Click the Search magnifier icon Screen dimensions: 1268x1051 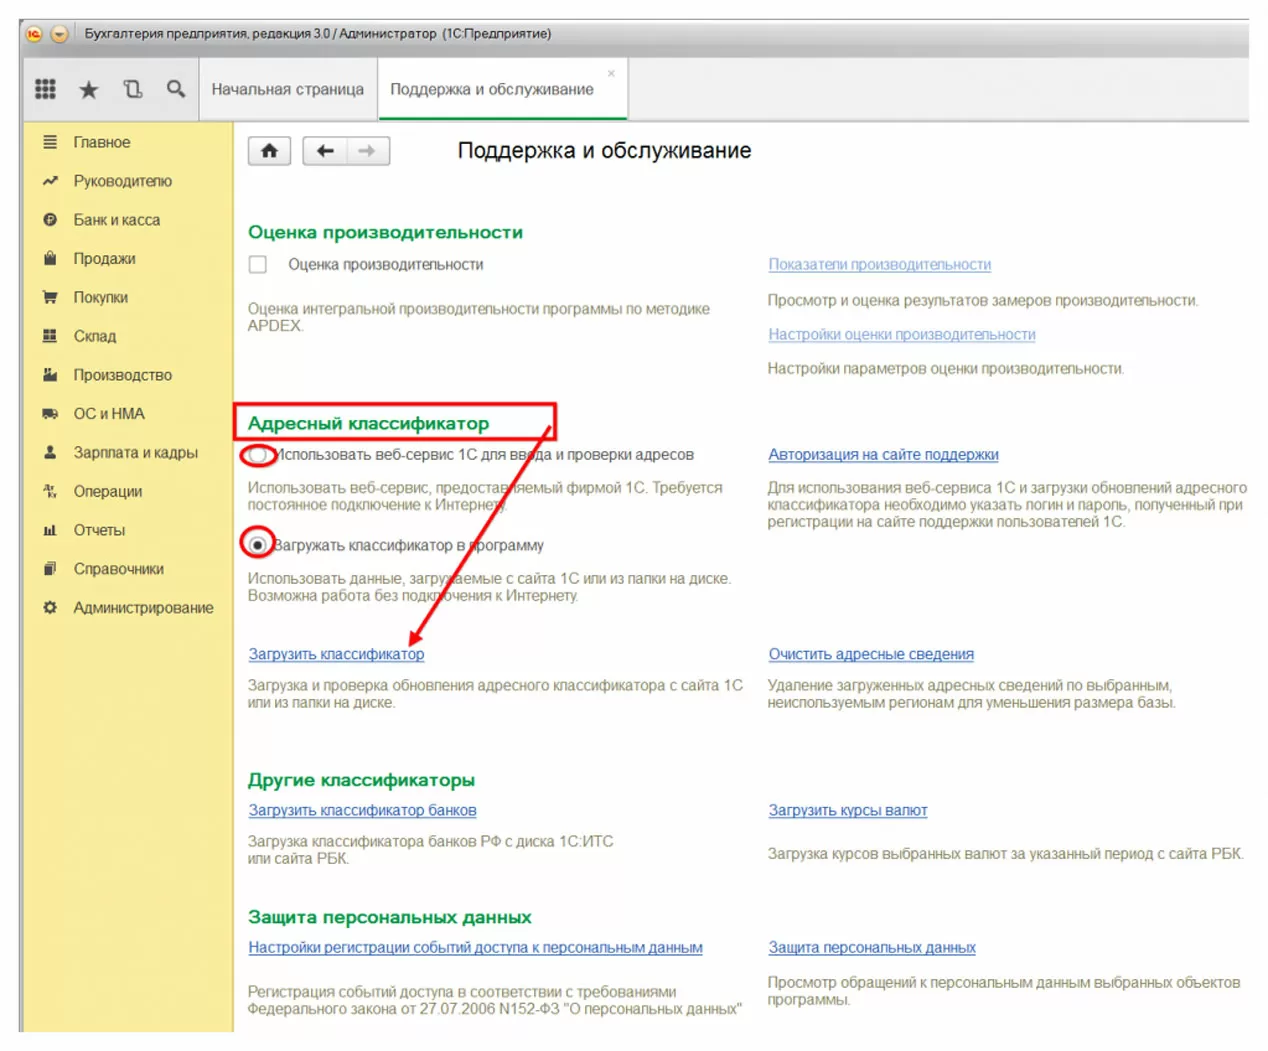pos(176,89)
